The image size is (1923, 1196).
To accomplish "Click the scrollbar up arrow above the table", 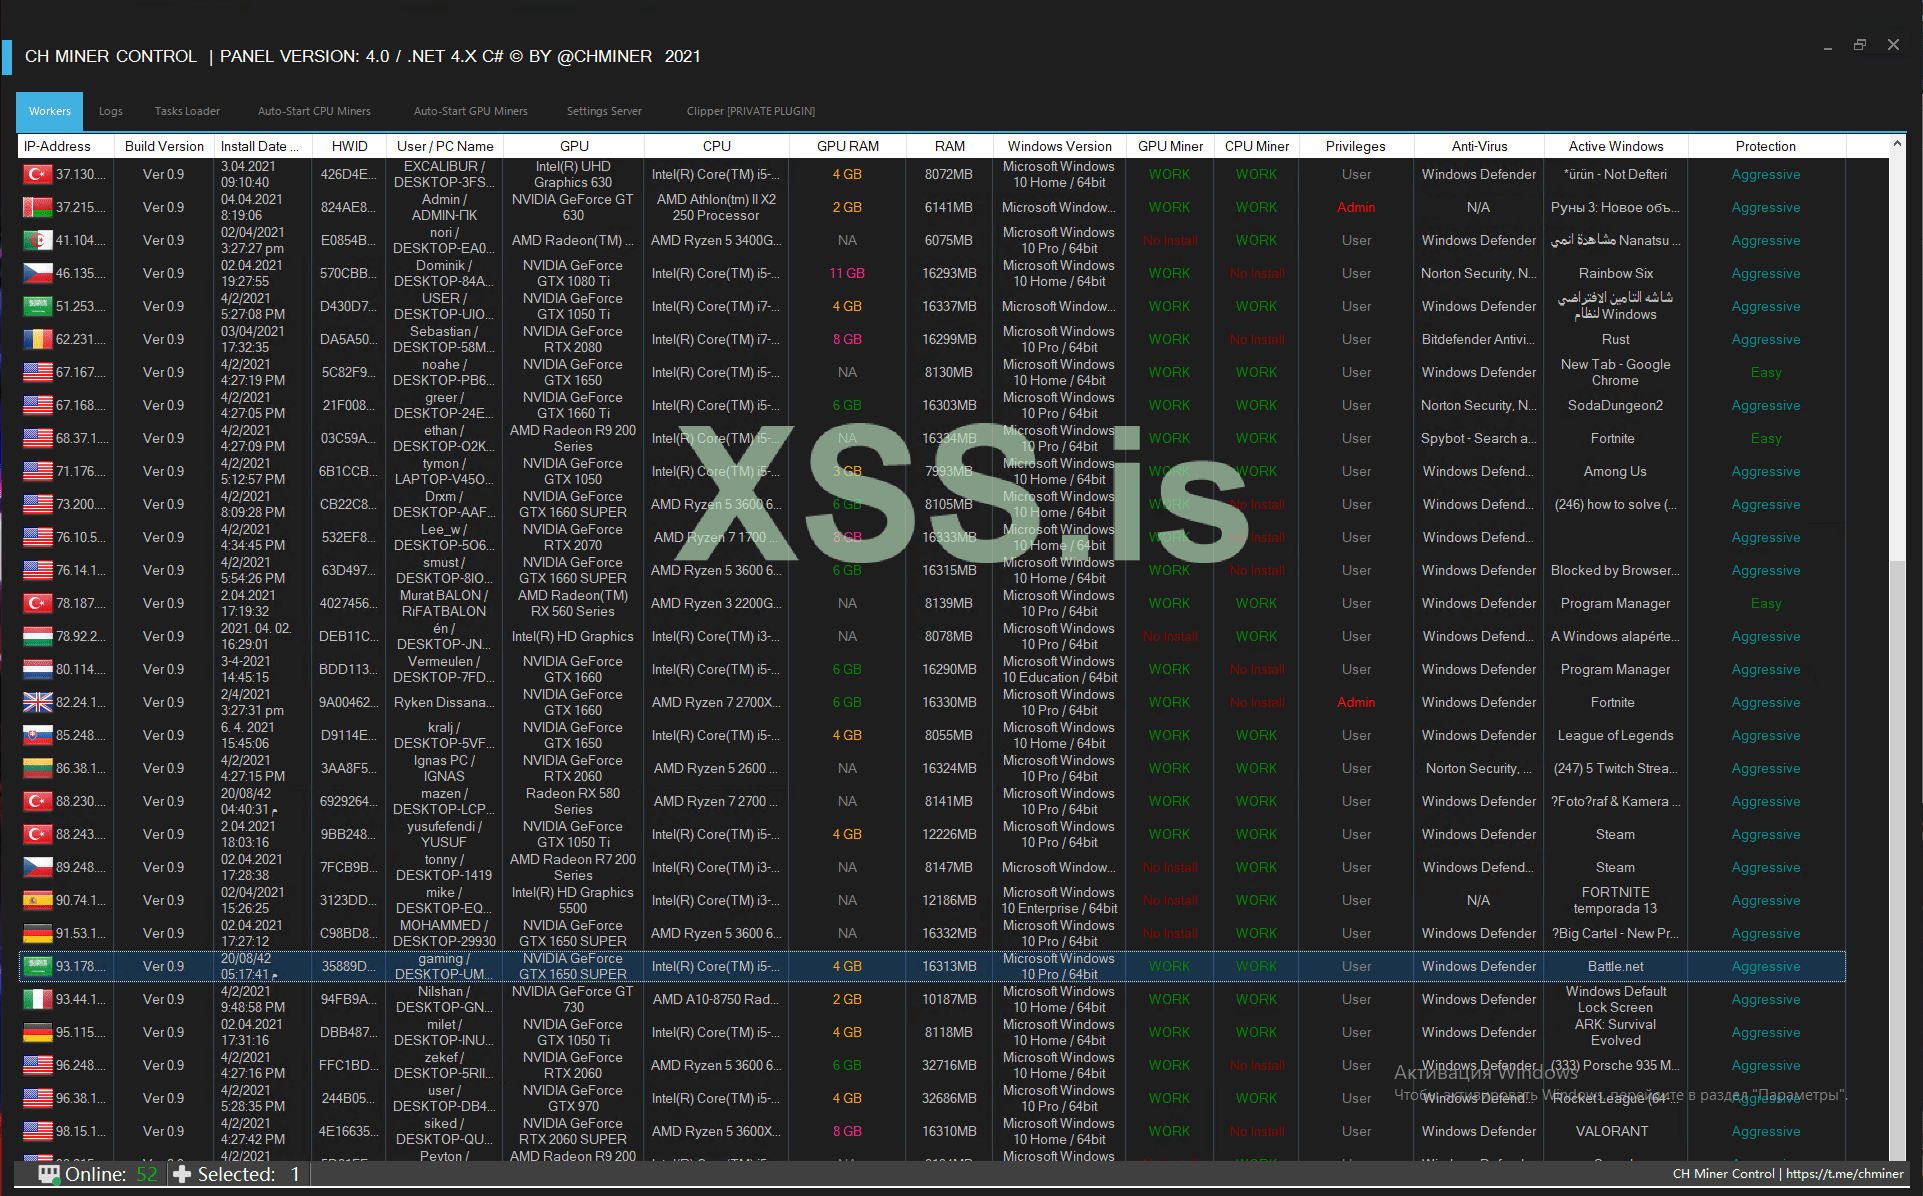I will tap(1896, 145).
